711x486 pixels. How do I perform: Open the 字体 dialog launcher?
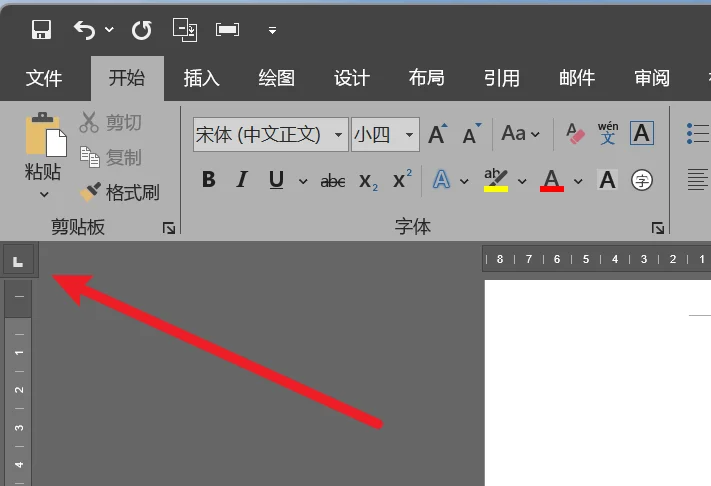657,228
